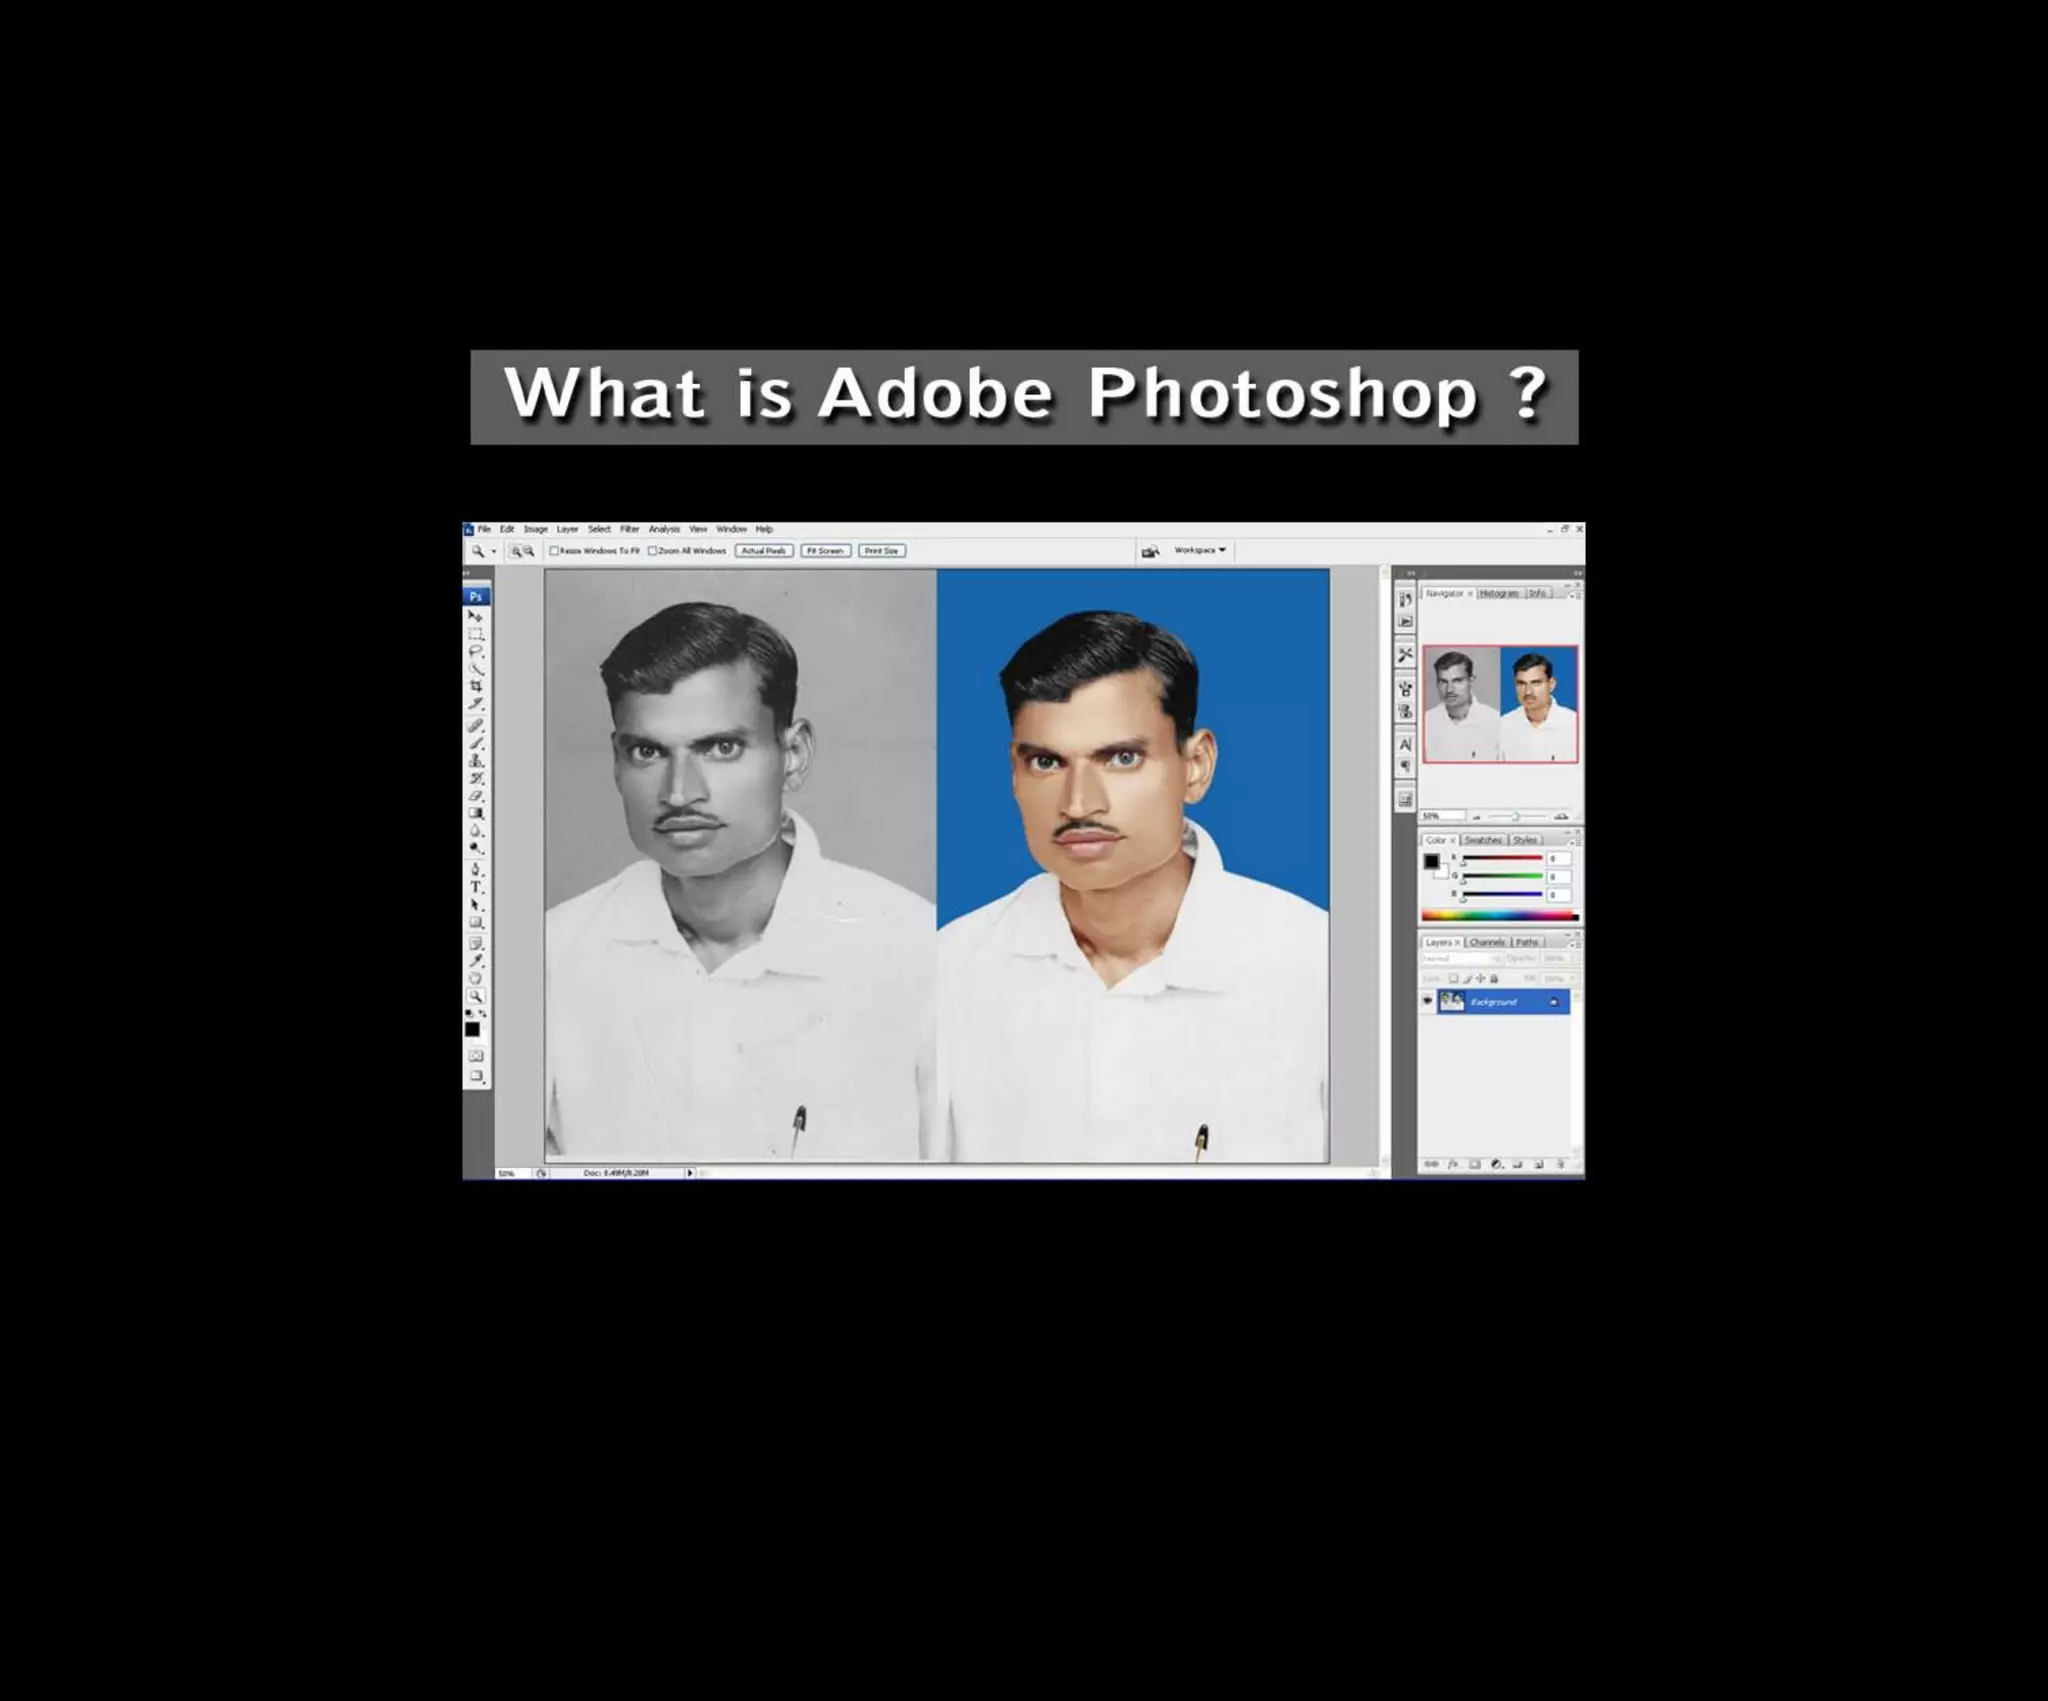Select the Hand tool
This screenshot has height=1701, width=2048.
click(x=476, y=977)
